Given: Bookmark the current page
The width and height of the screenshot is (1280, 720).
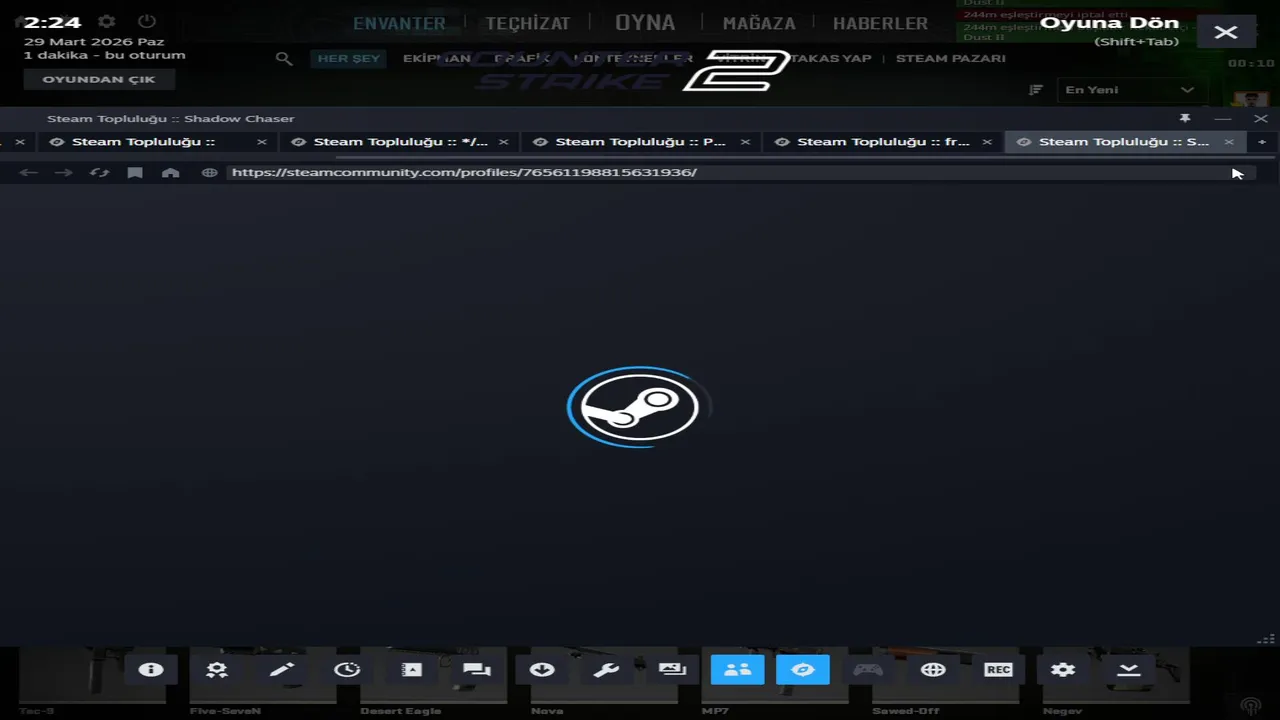Looking at the screenshot, I should 135,173.
